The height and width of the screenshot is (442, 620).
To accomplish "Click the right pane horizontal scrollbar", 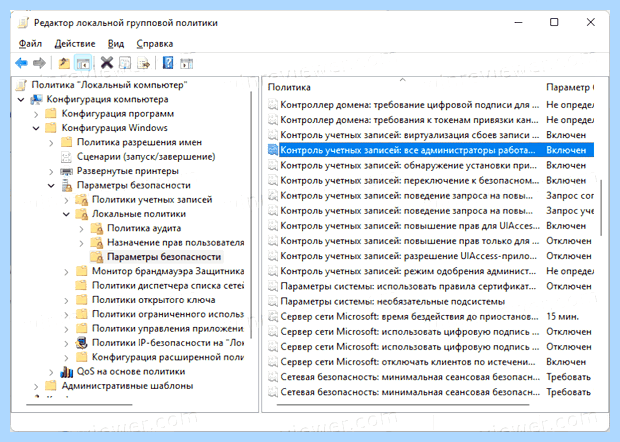I will click(403, 405).
